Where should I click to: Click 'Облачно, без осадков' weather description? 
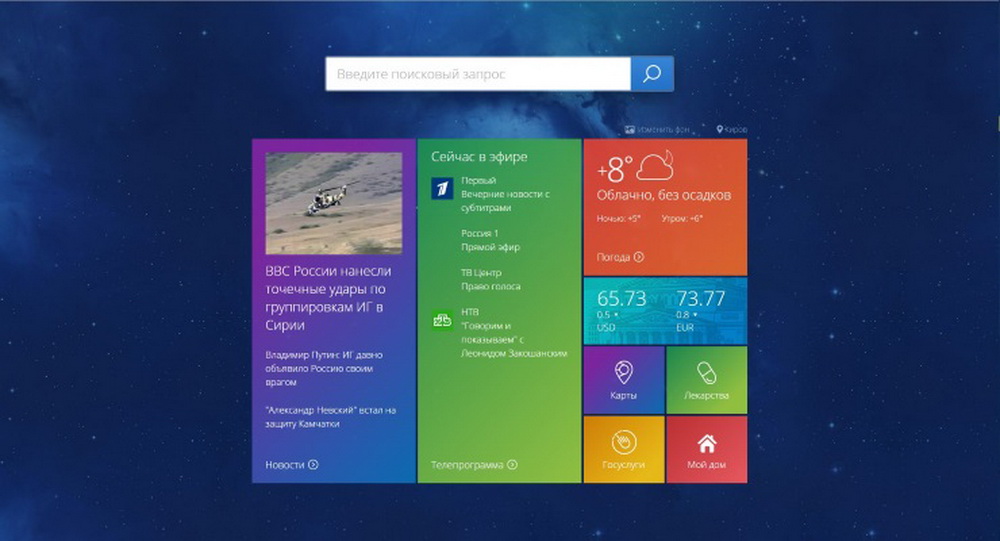(664, 195)
